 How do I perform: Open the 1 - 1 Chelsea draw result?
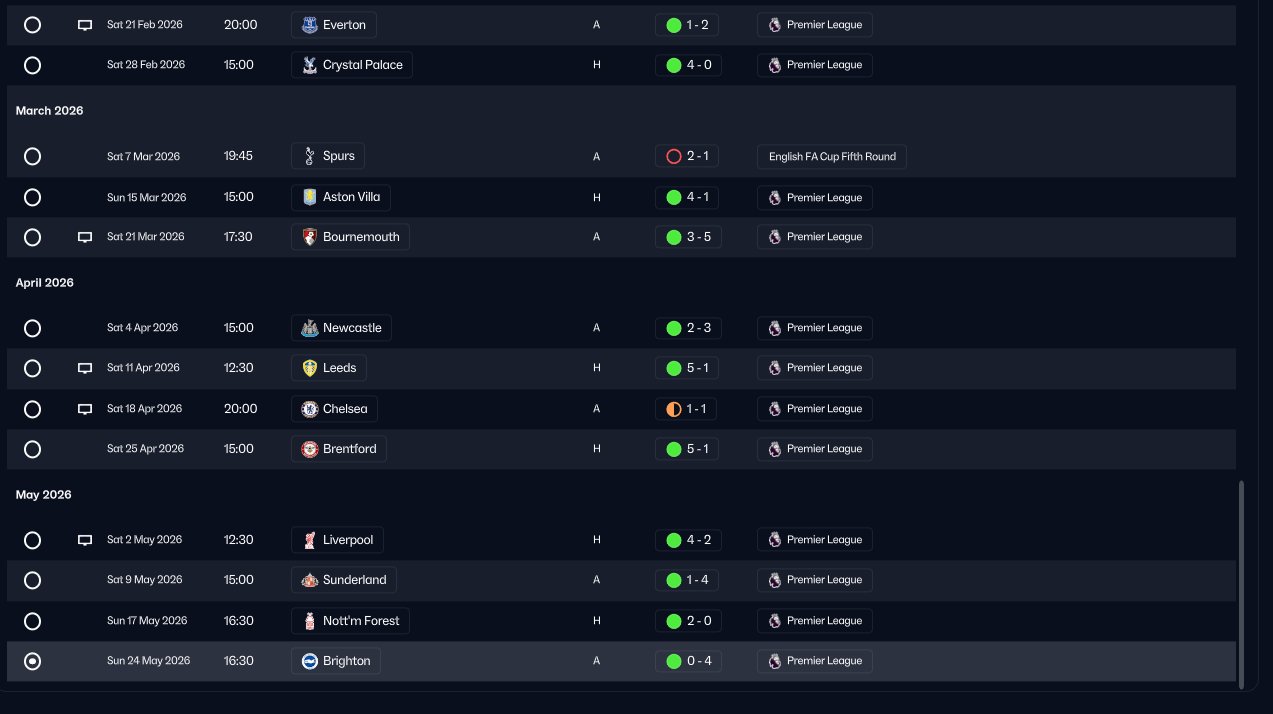[x=689, y=409]
